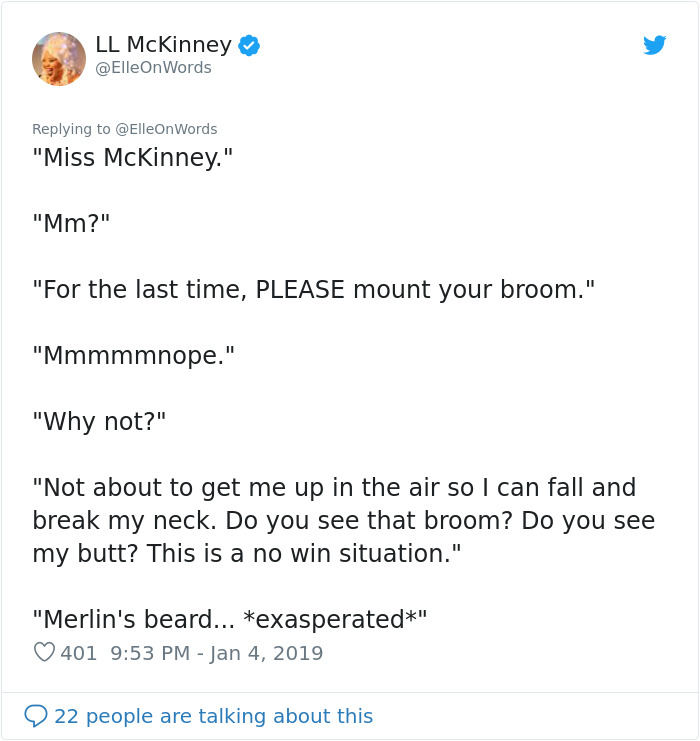Image resolution: width=700 pixels, height=741 pixels.
Task: Click the "Why not?" line
Action: click(x=99, y=421)
